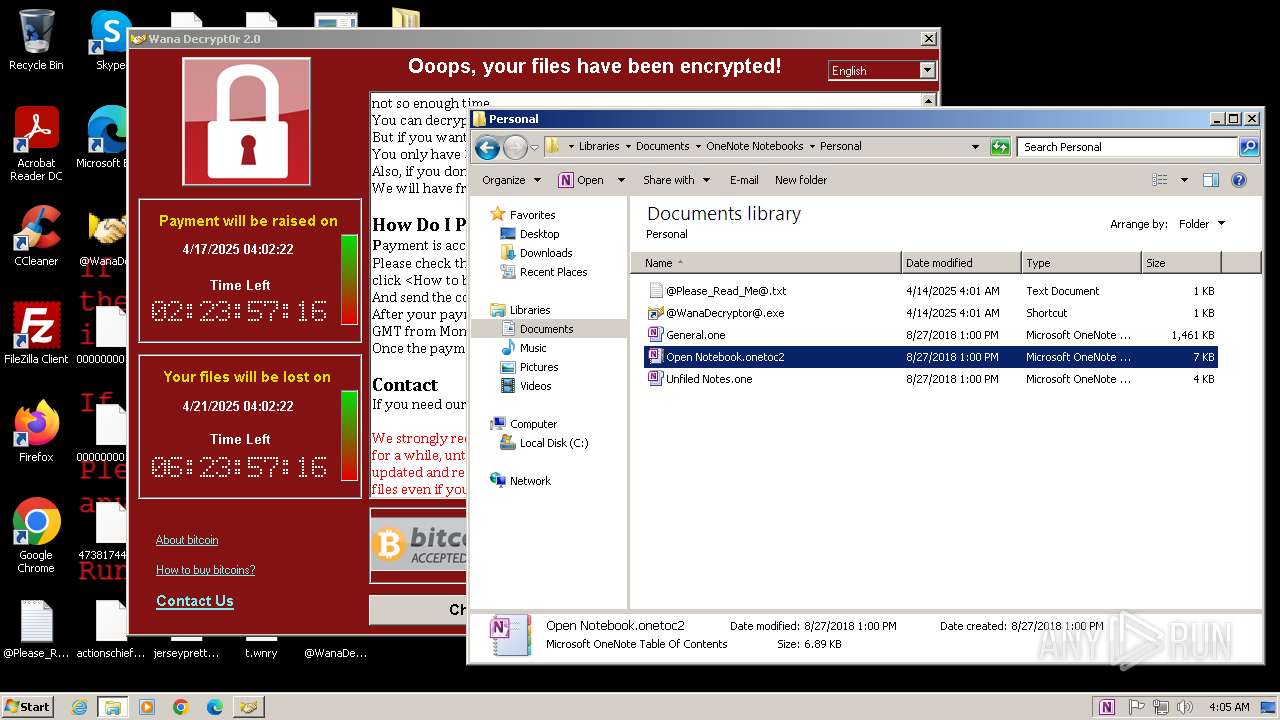This screenshot has height=720, width=1280.
Task: Launch Firefox from the desktop
Action: 36,432
